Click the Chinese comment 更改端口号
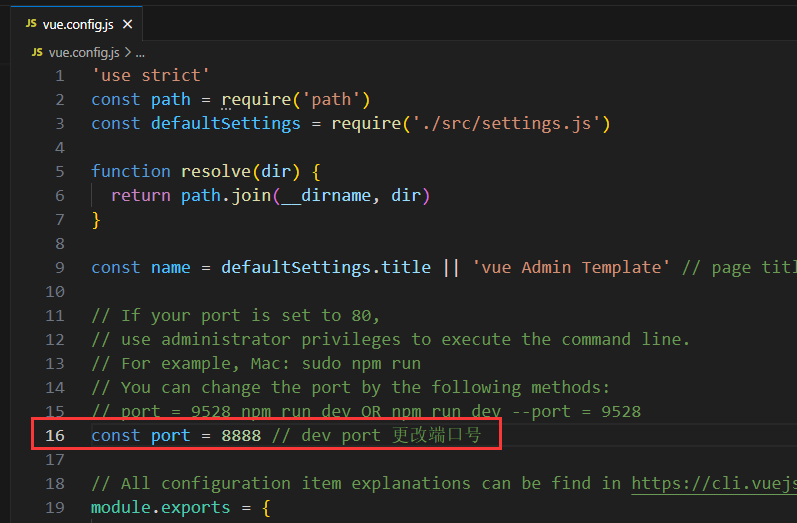The width and height of the screenshot is (797, 523). click(436, 435)
